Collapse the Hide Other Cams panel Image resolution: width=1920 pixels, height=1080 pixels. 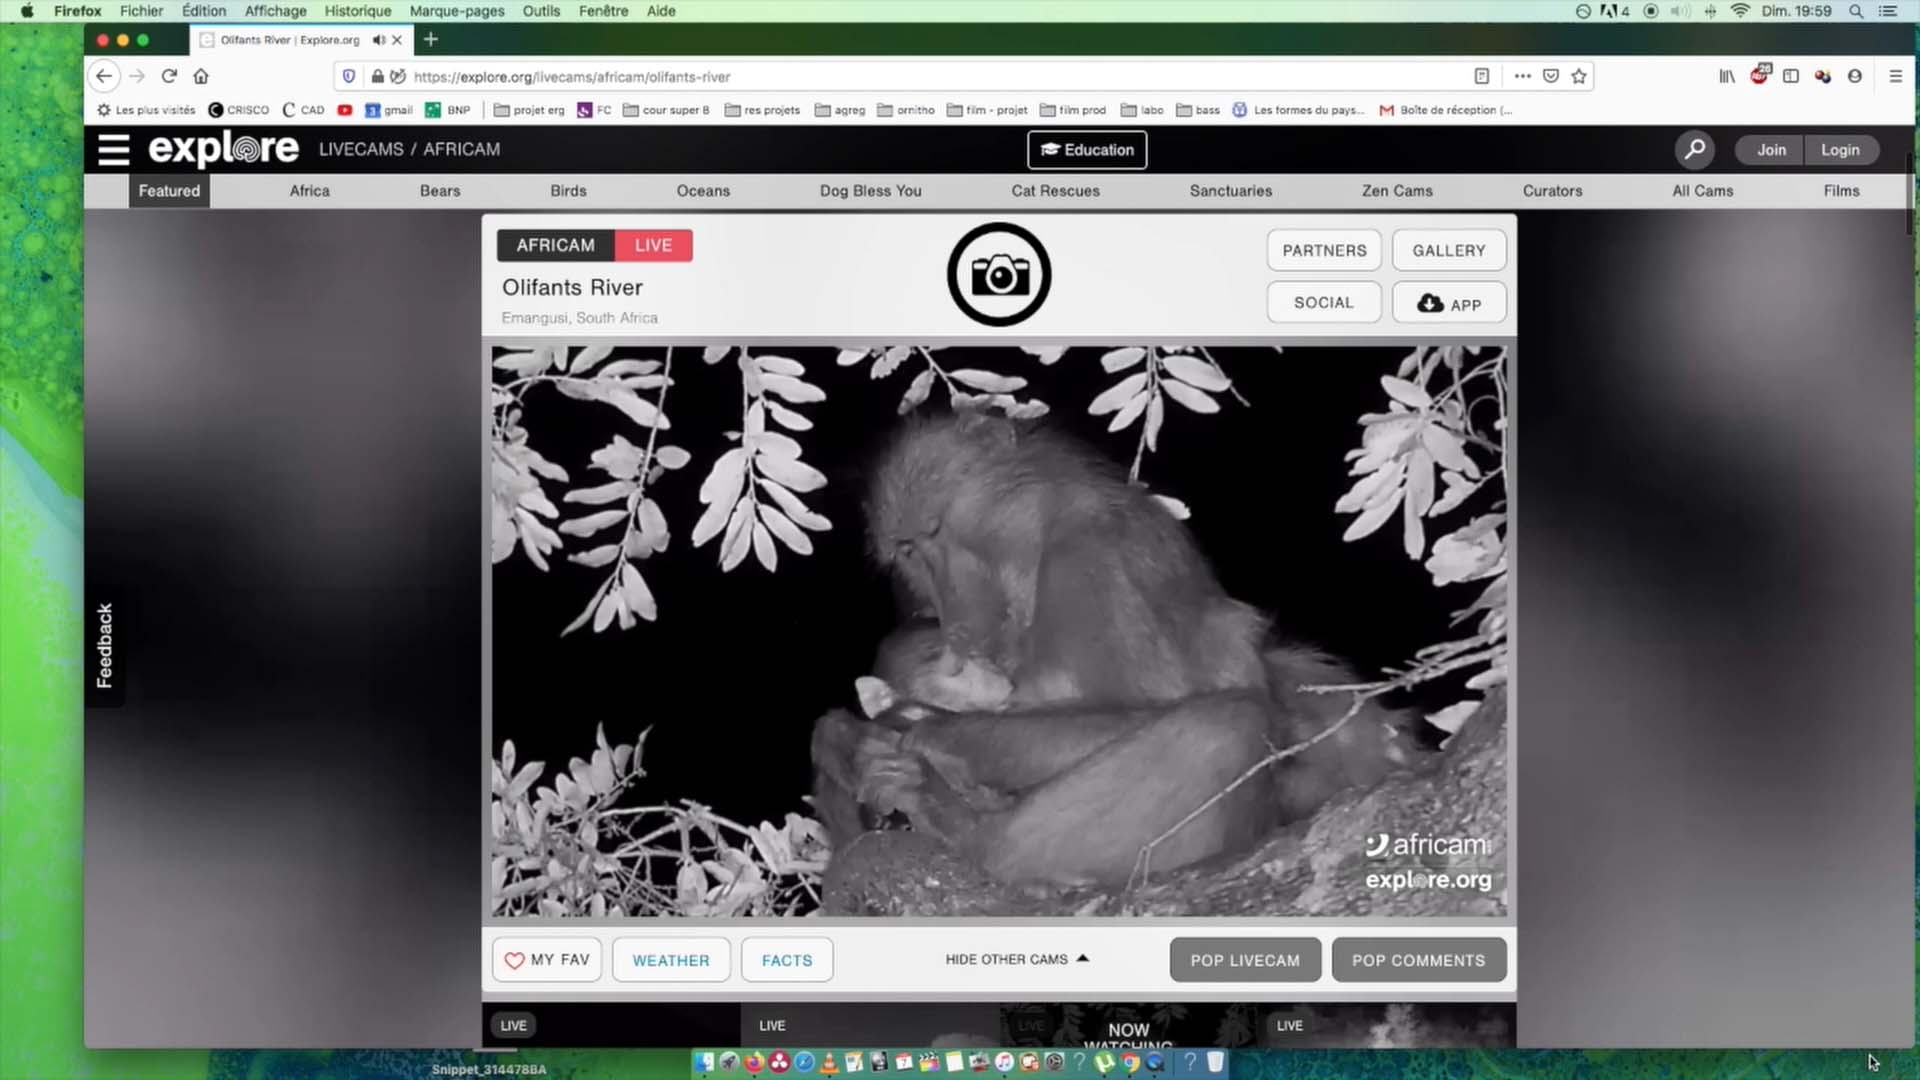tap(1016, 959)
